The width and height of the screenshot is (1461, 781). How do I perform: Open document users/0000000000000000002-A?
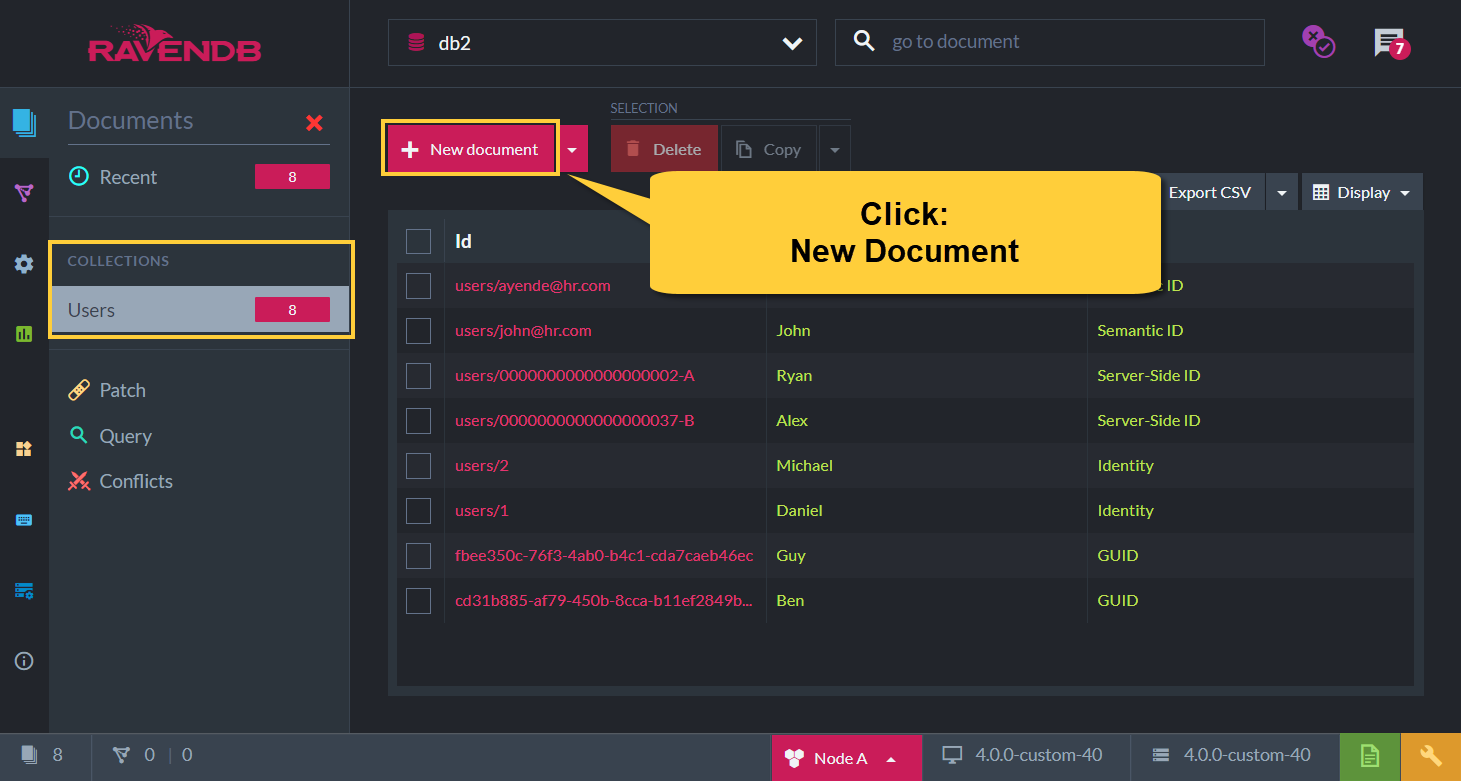tap(574, 375)
